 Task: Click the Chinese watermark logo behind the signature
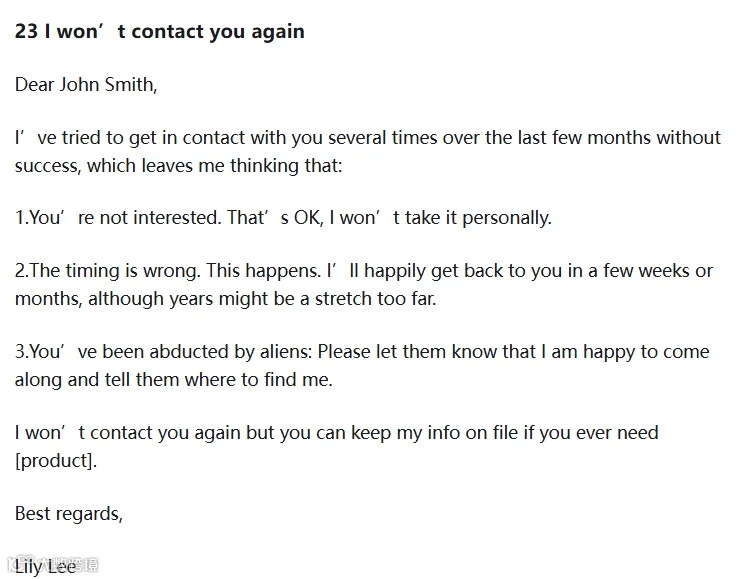pyautogui.click(x=53, y=564)
